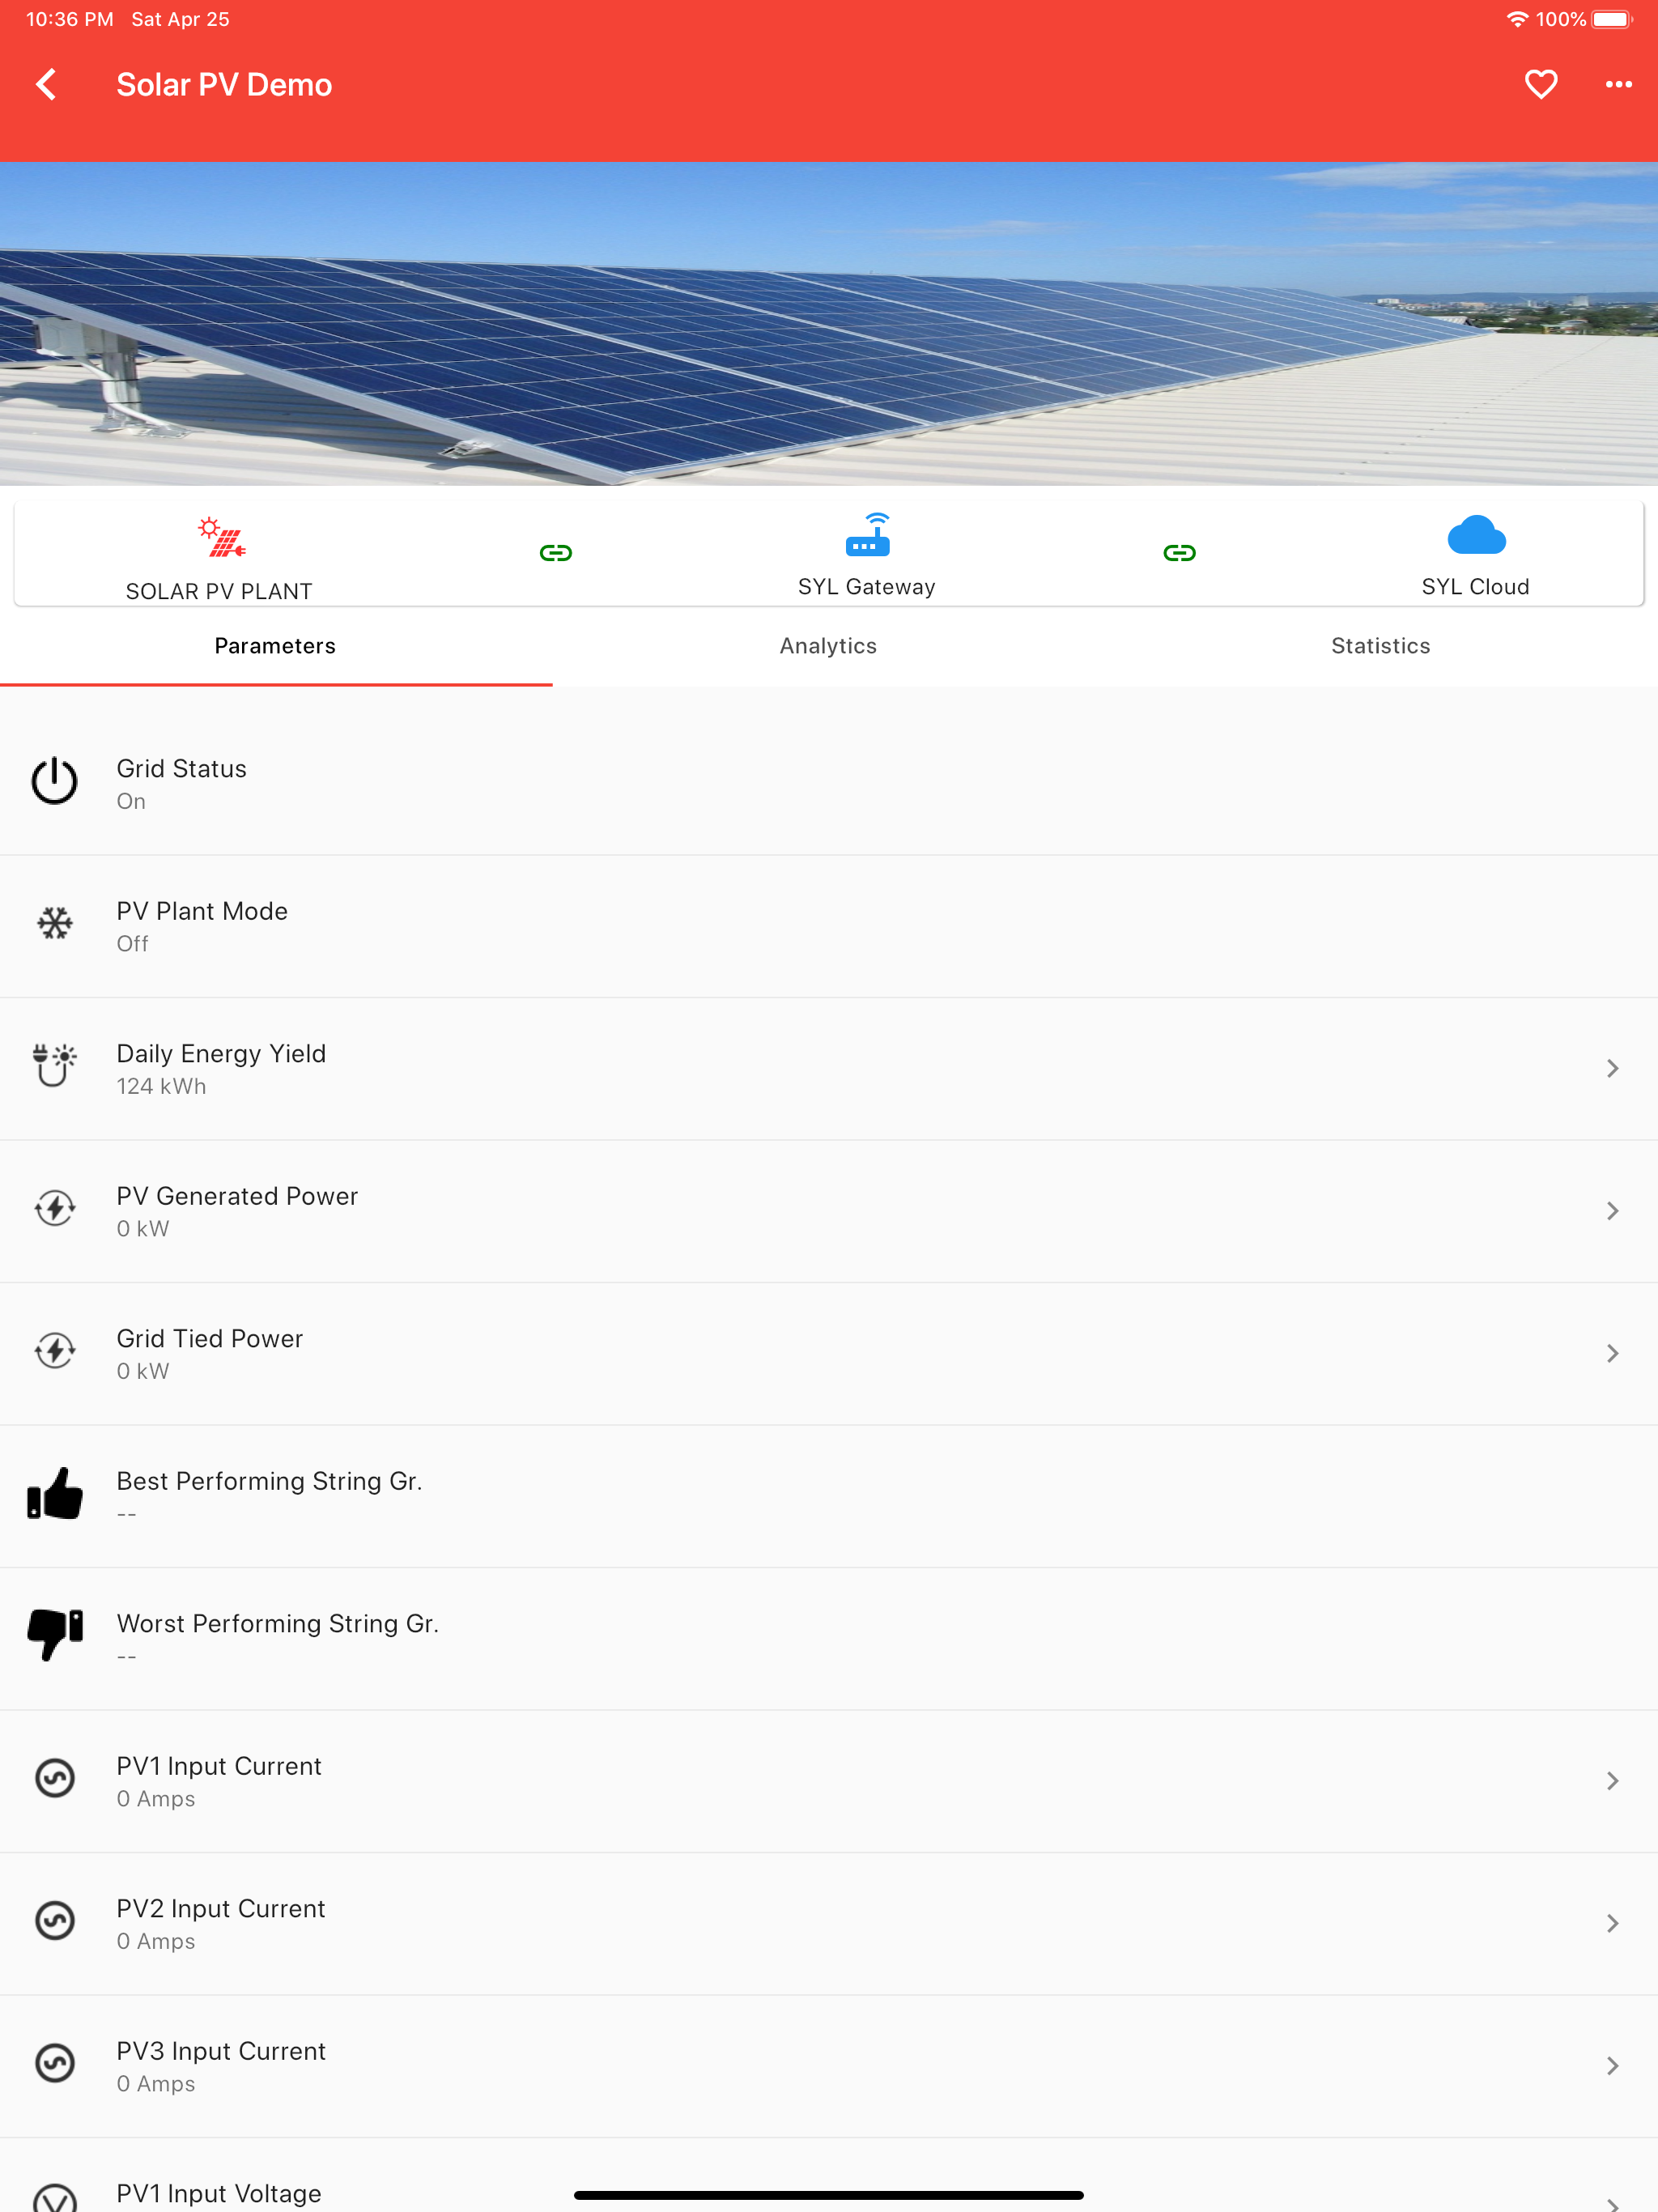Tap the SYL Gateway label

click(867, 587)
